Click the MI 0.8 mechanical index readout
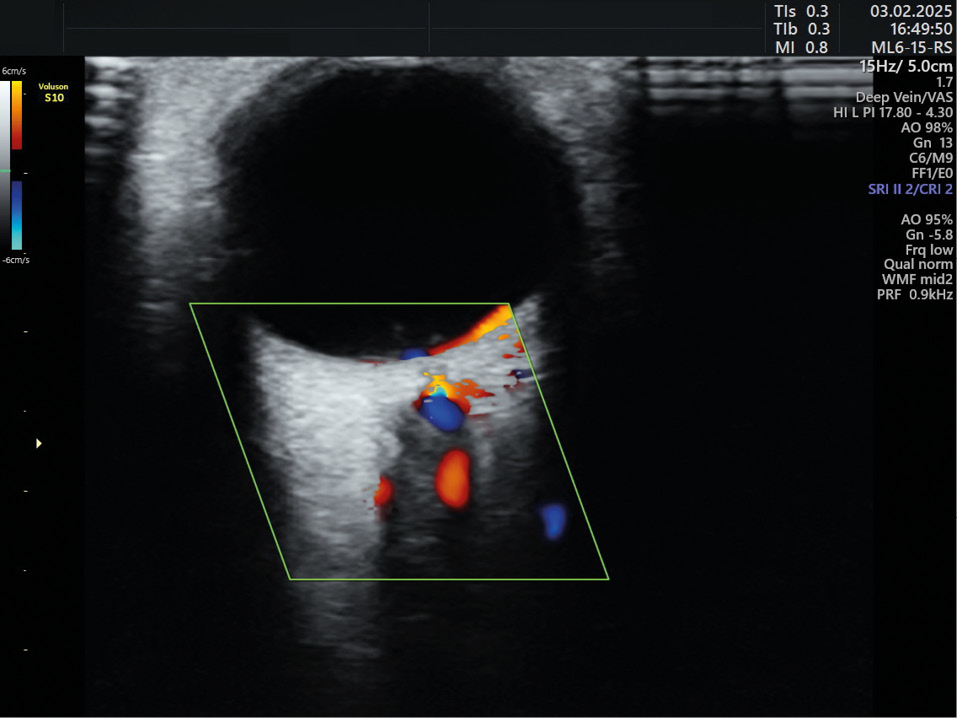The image size is (957, 718). (x=801, y=47)
